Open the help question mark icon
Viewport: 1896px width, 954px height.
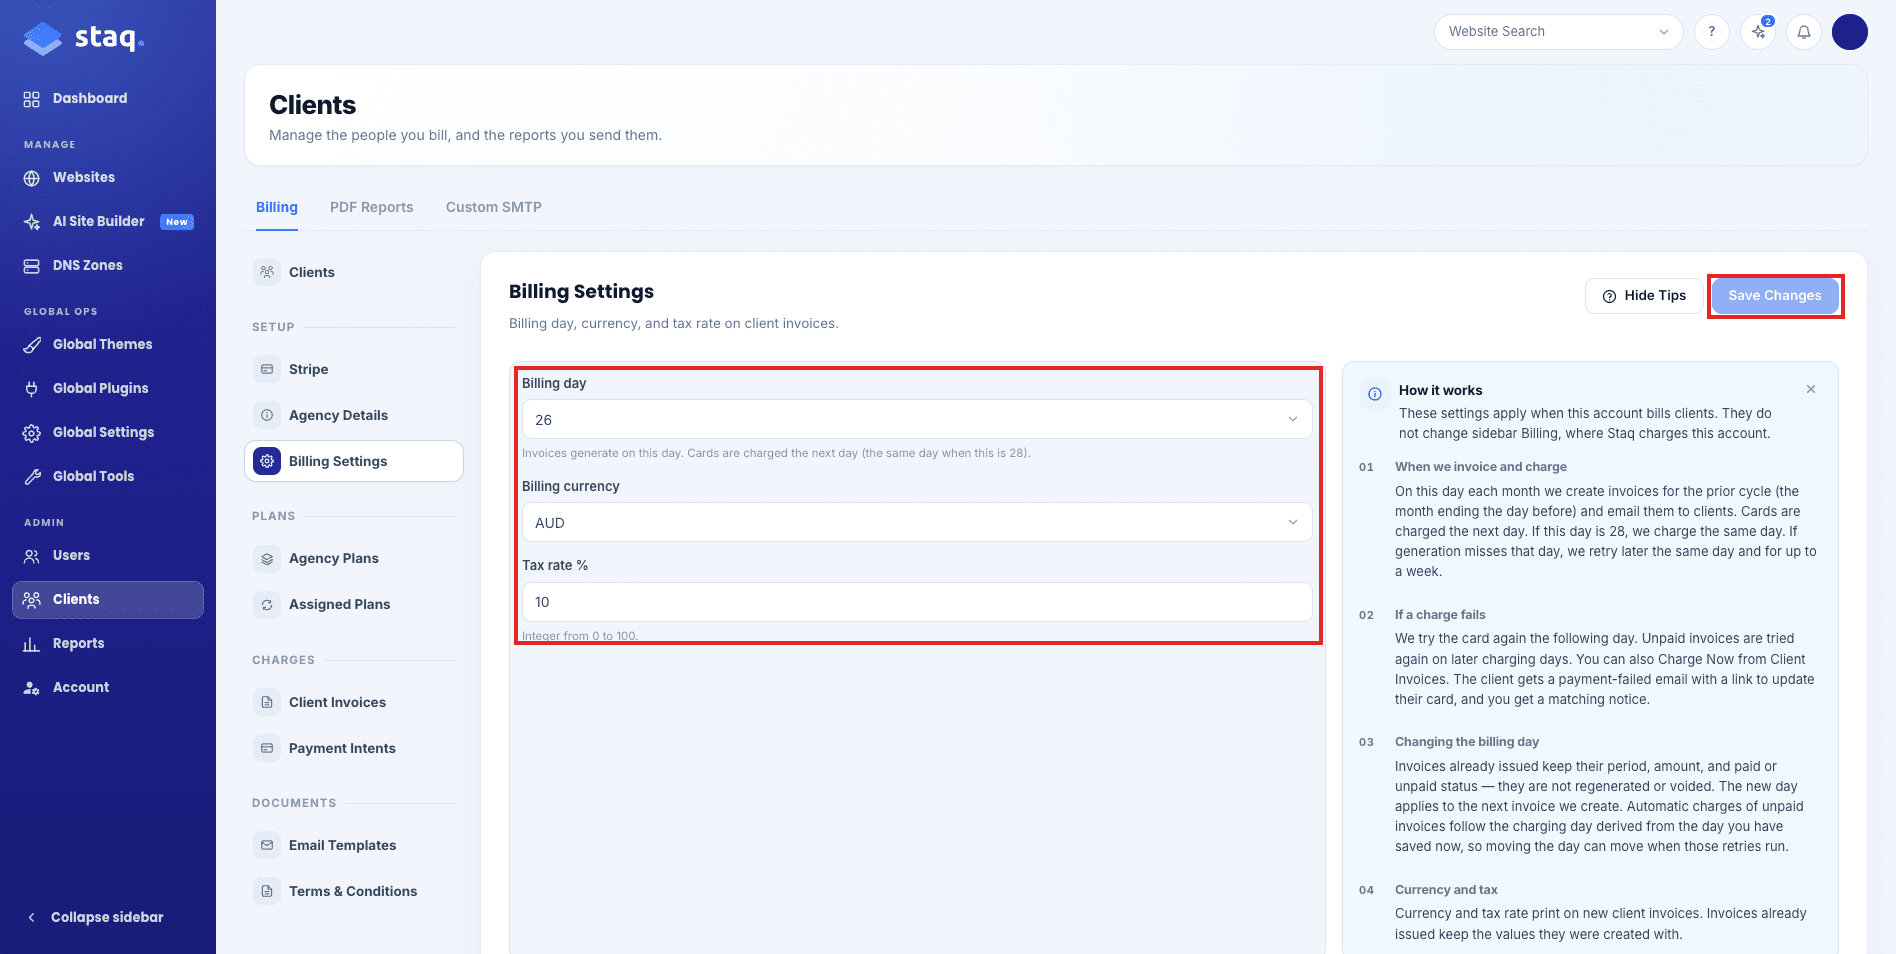[x=1712, y=32]
